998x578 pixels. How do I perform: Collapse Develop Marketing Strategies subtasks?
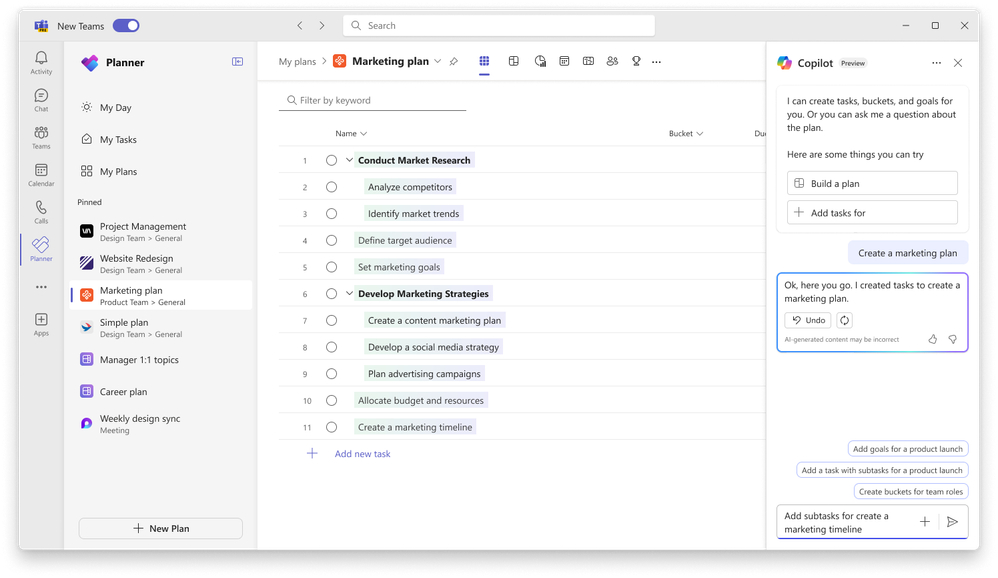click(349, 293)
